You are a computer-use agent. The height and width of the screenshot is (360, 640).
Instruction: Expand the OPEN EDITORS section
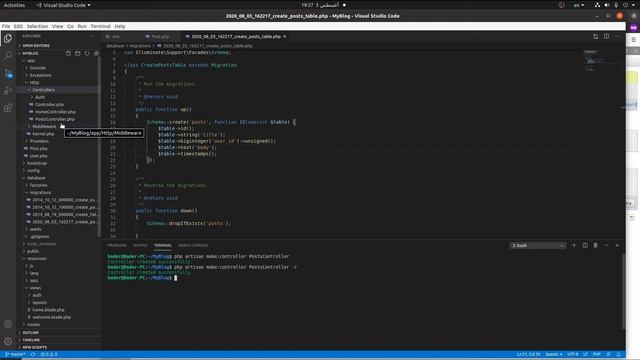click(36, 46)
